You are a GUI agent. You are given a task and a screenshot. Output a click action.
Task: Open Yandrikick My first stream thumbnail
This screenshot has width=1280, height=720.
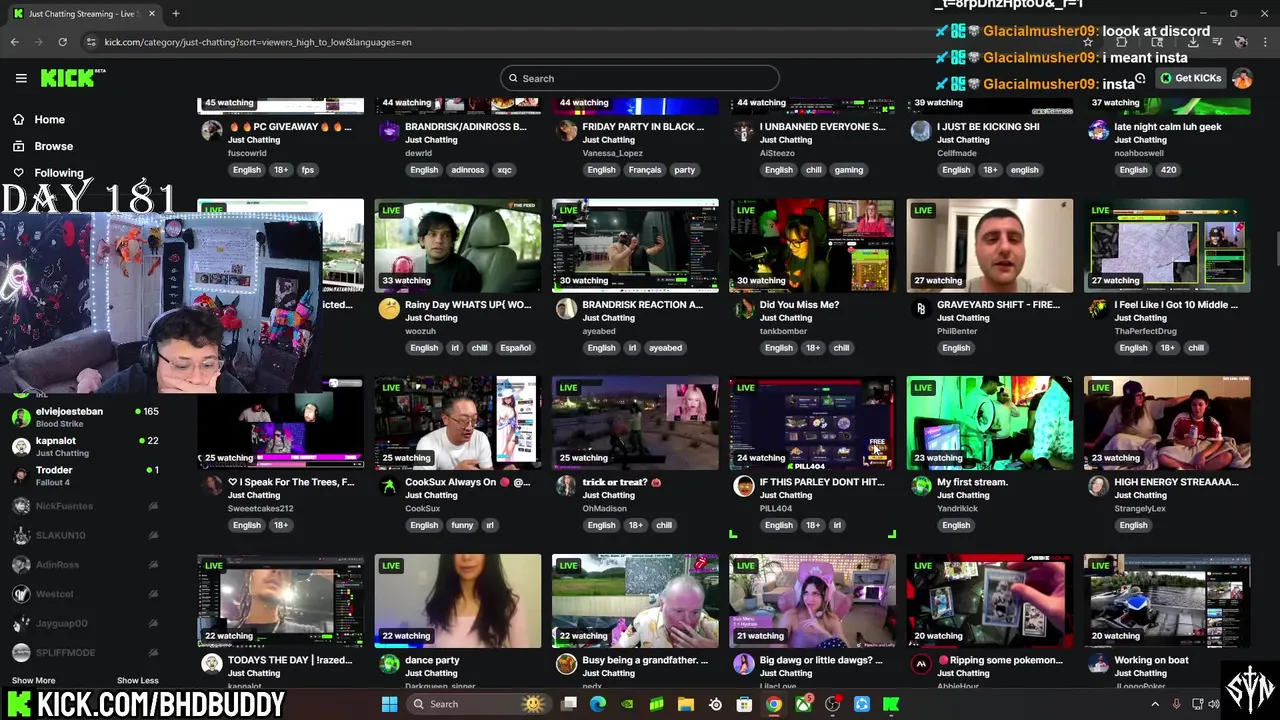(990, 423)
